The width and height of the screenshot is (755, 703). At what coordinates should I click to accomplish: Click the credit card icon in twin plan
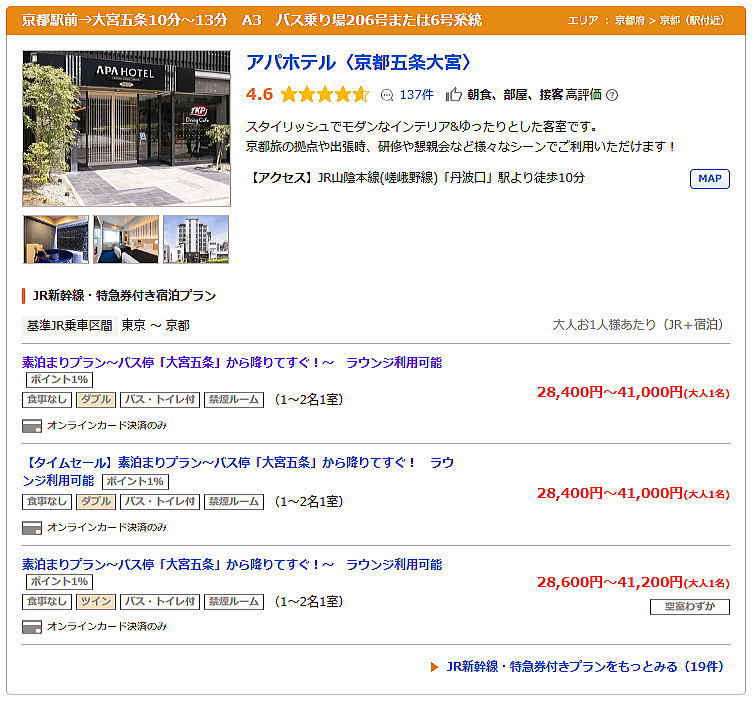[32, 626]
